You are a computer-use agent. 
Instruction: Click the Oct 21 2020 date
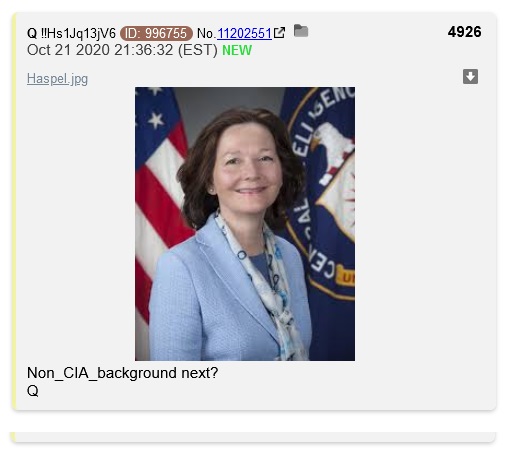tap(68, 50)
